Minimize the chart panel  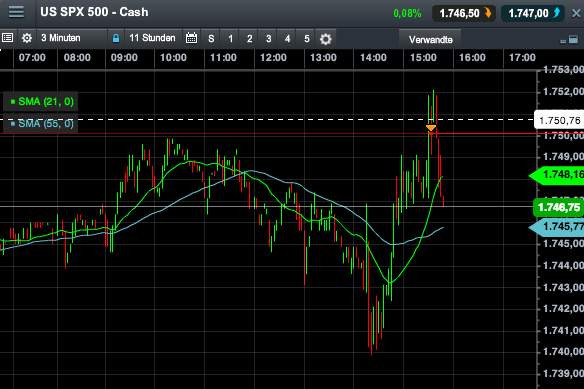coord(563,41)
